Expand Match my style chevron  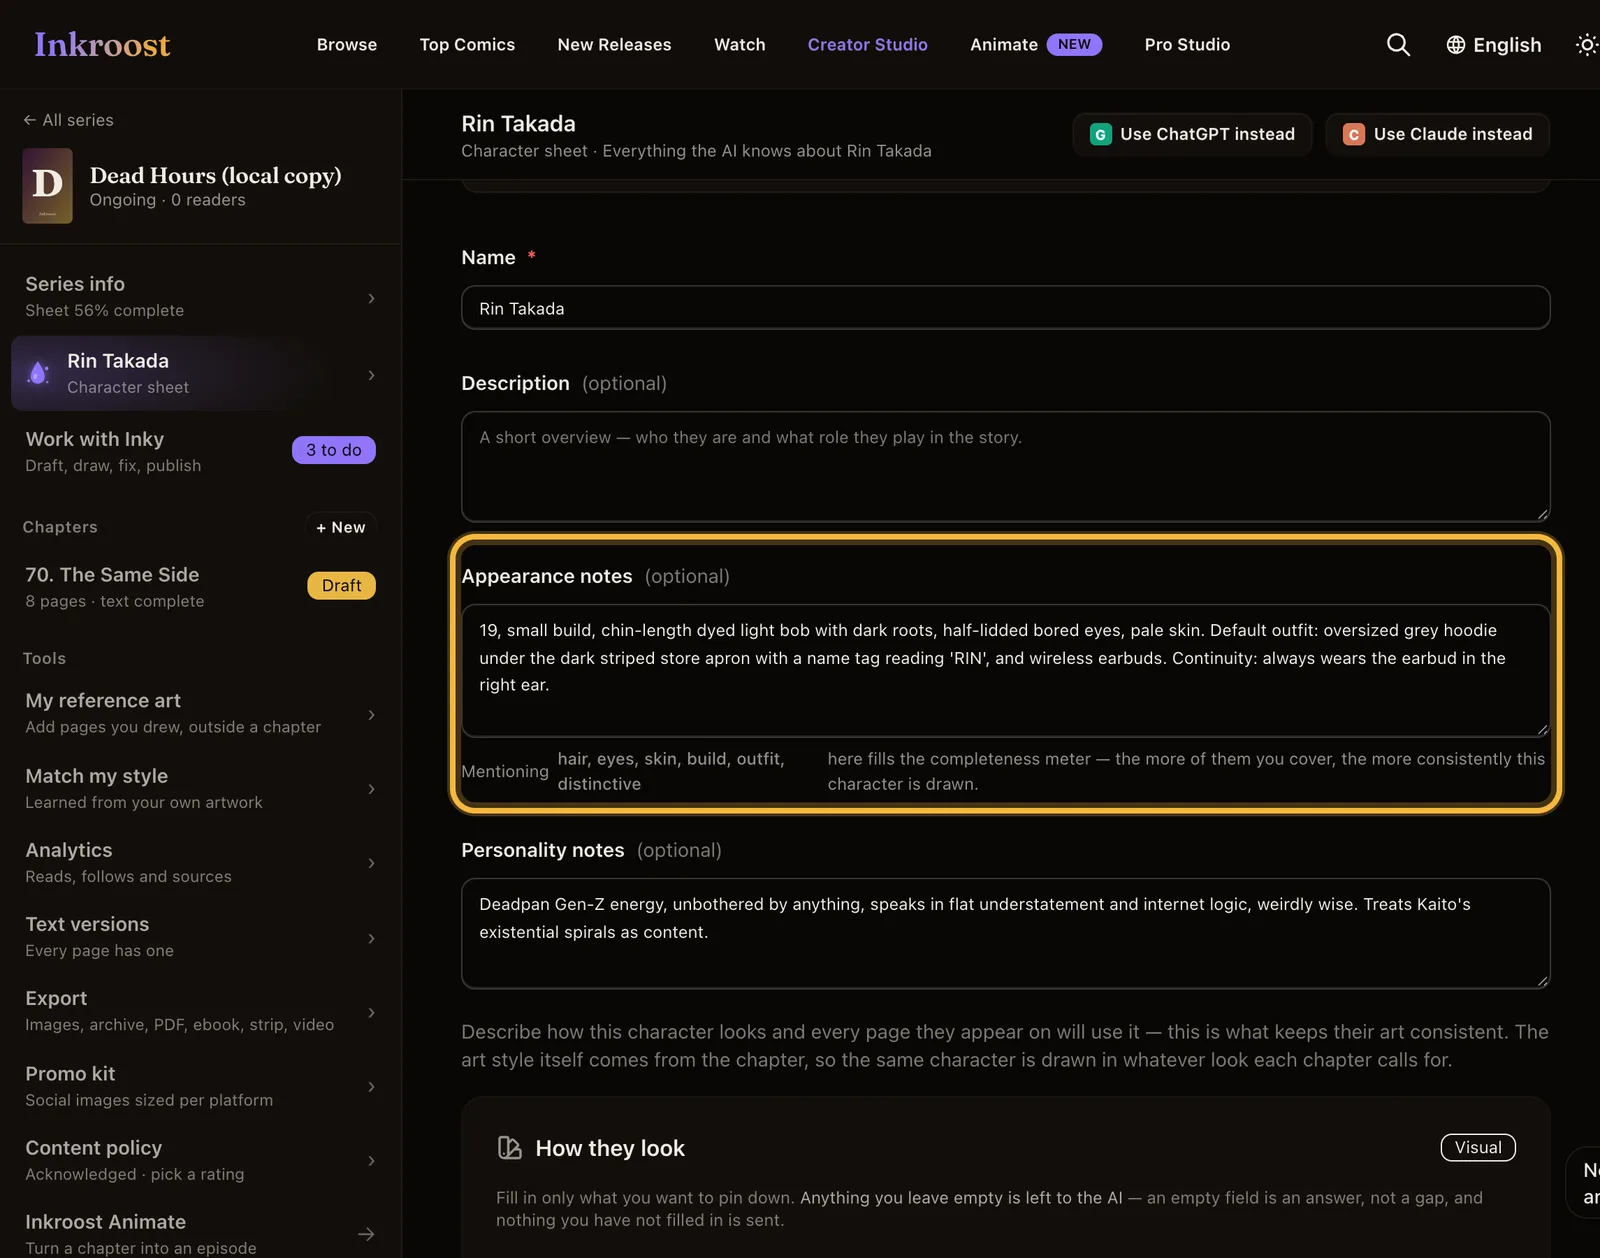[371, 789]
